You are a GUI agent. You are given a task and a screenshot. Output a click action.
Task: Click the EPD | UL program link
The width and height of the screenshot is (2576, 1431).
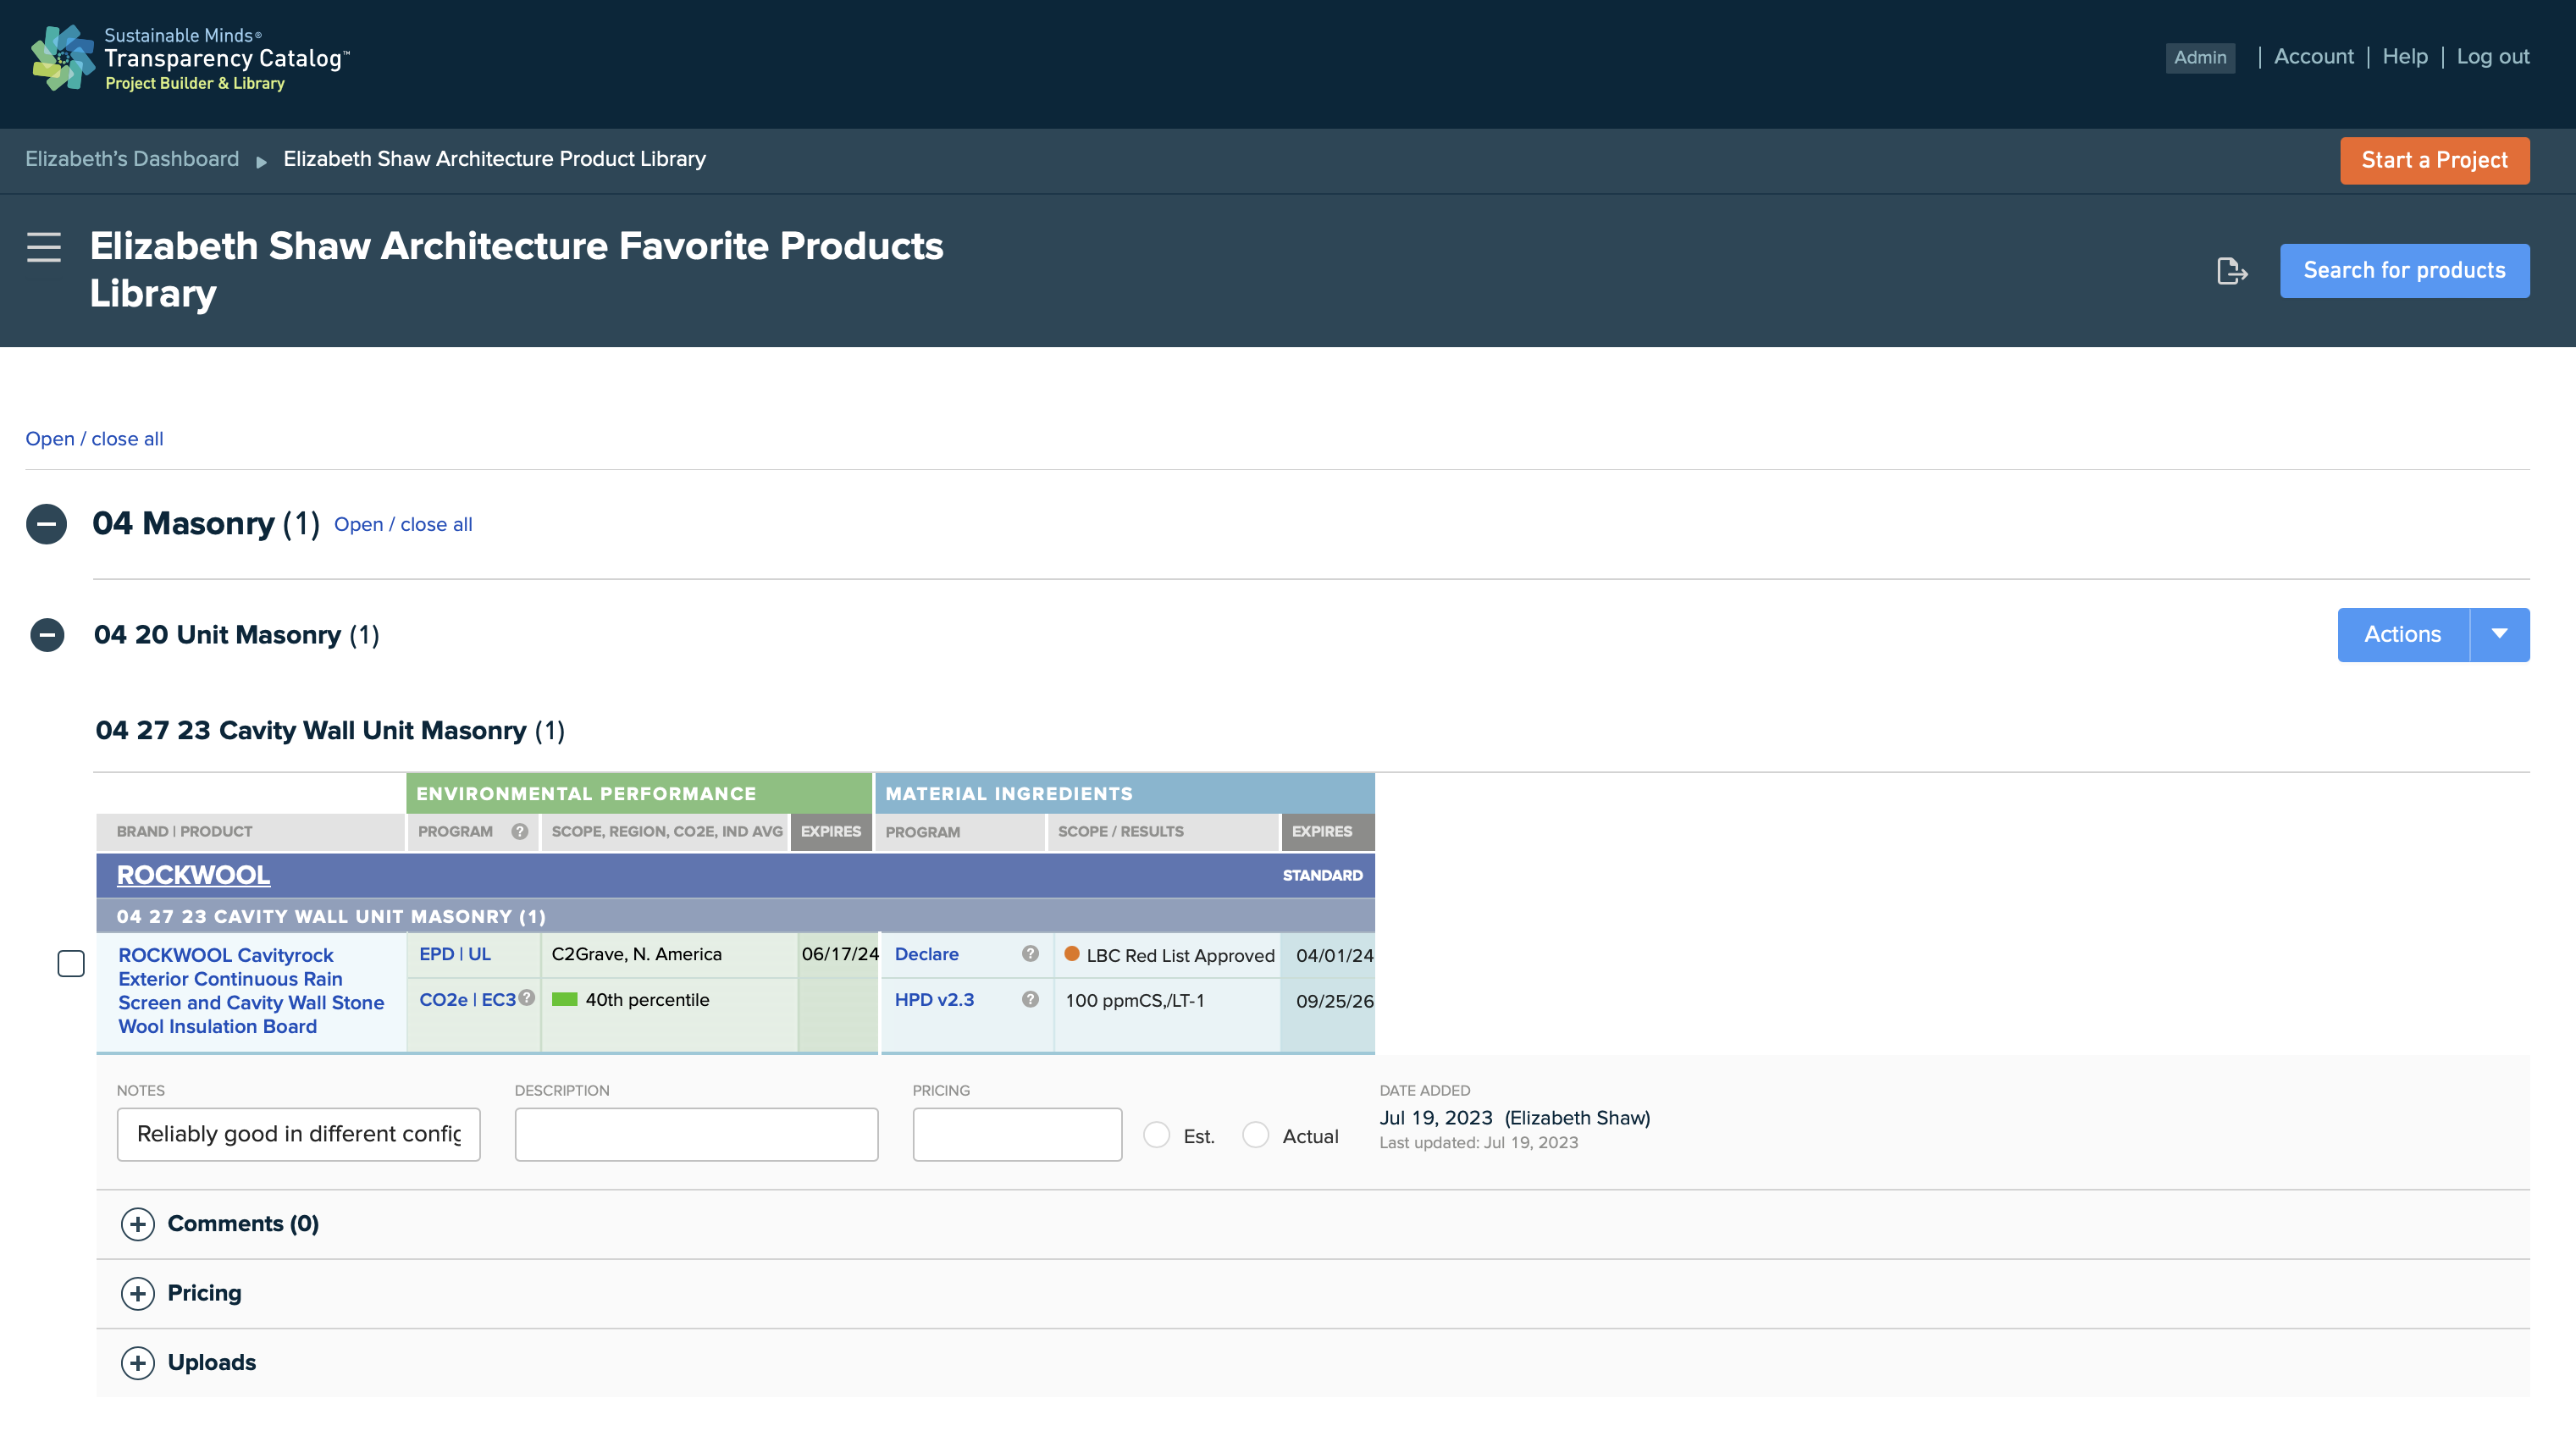click(x=455, y=954)
